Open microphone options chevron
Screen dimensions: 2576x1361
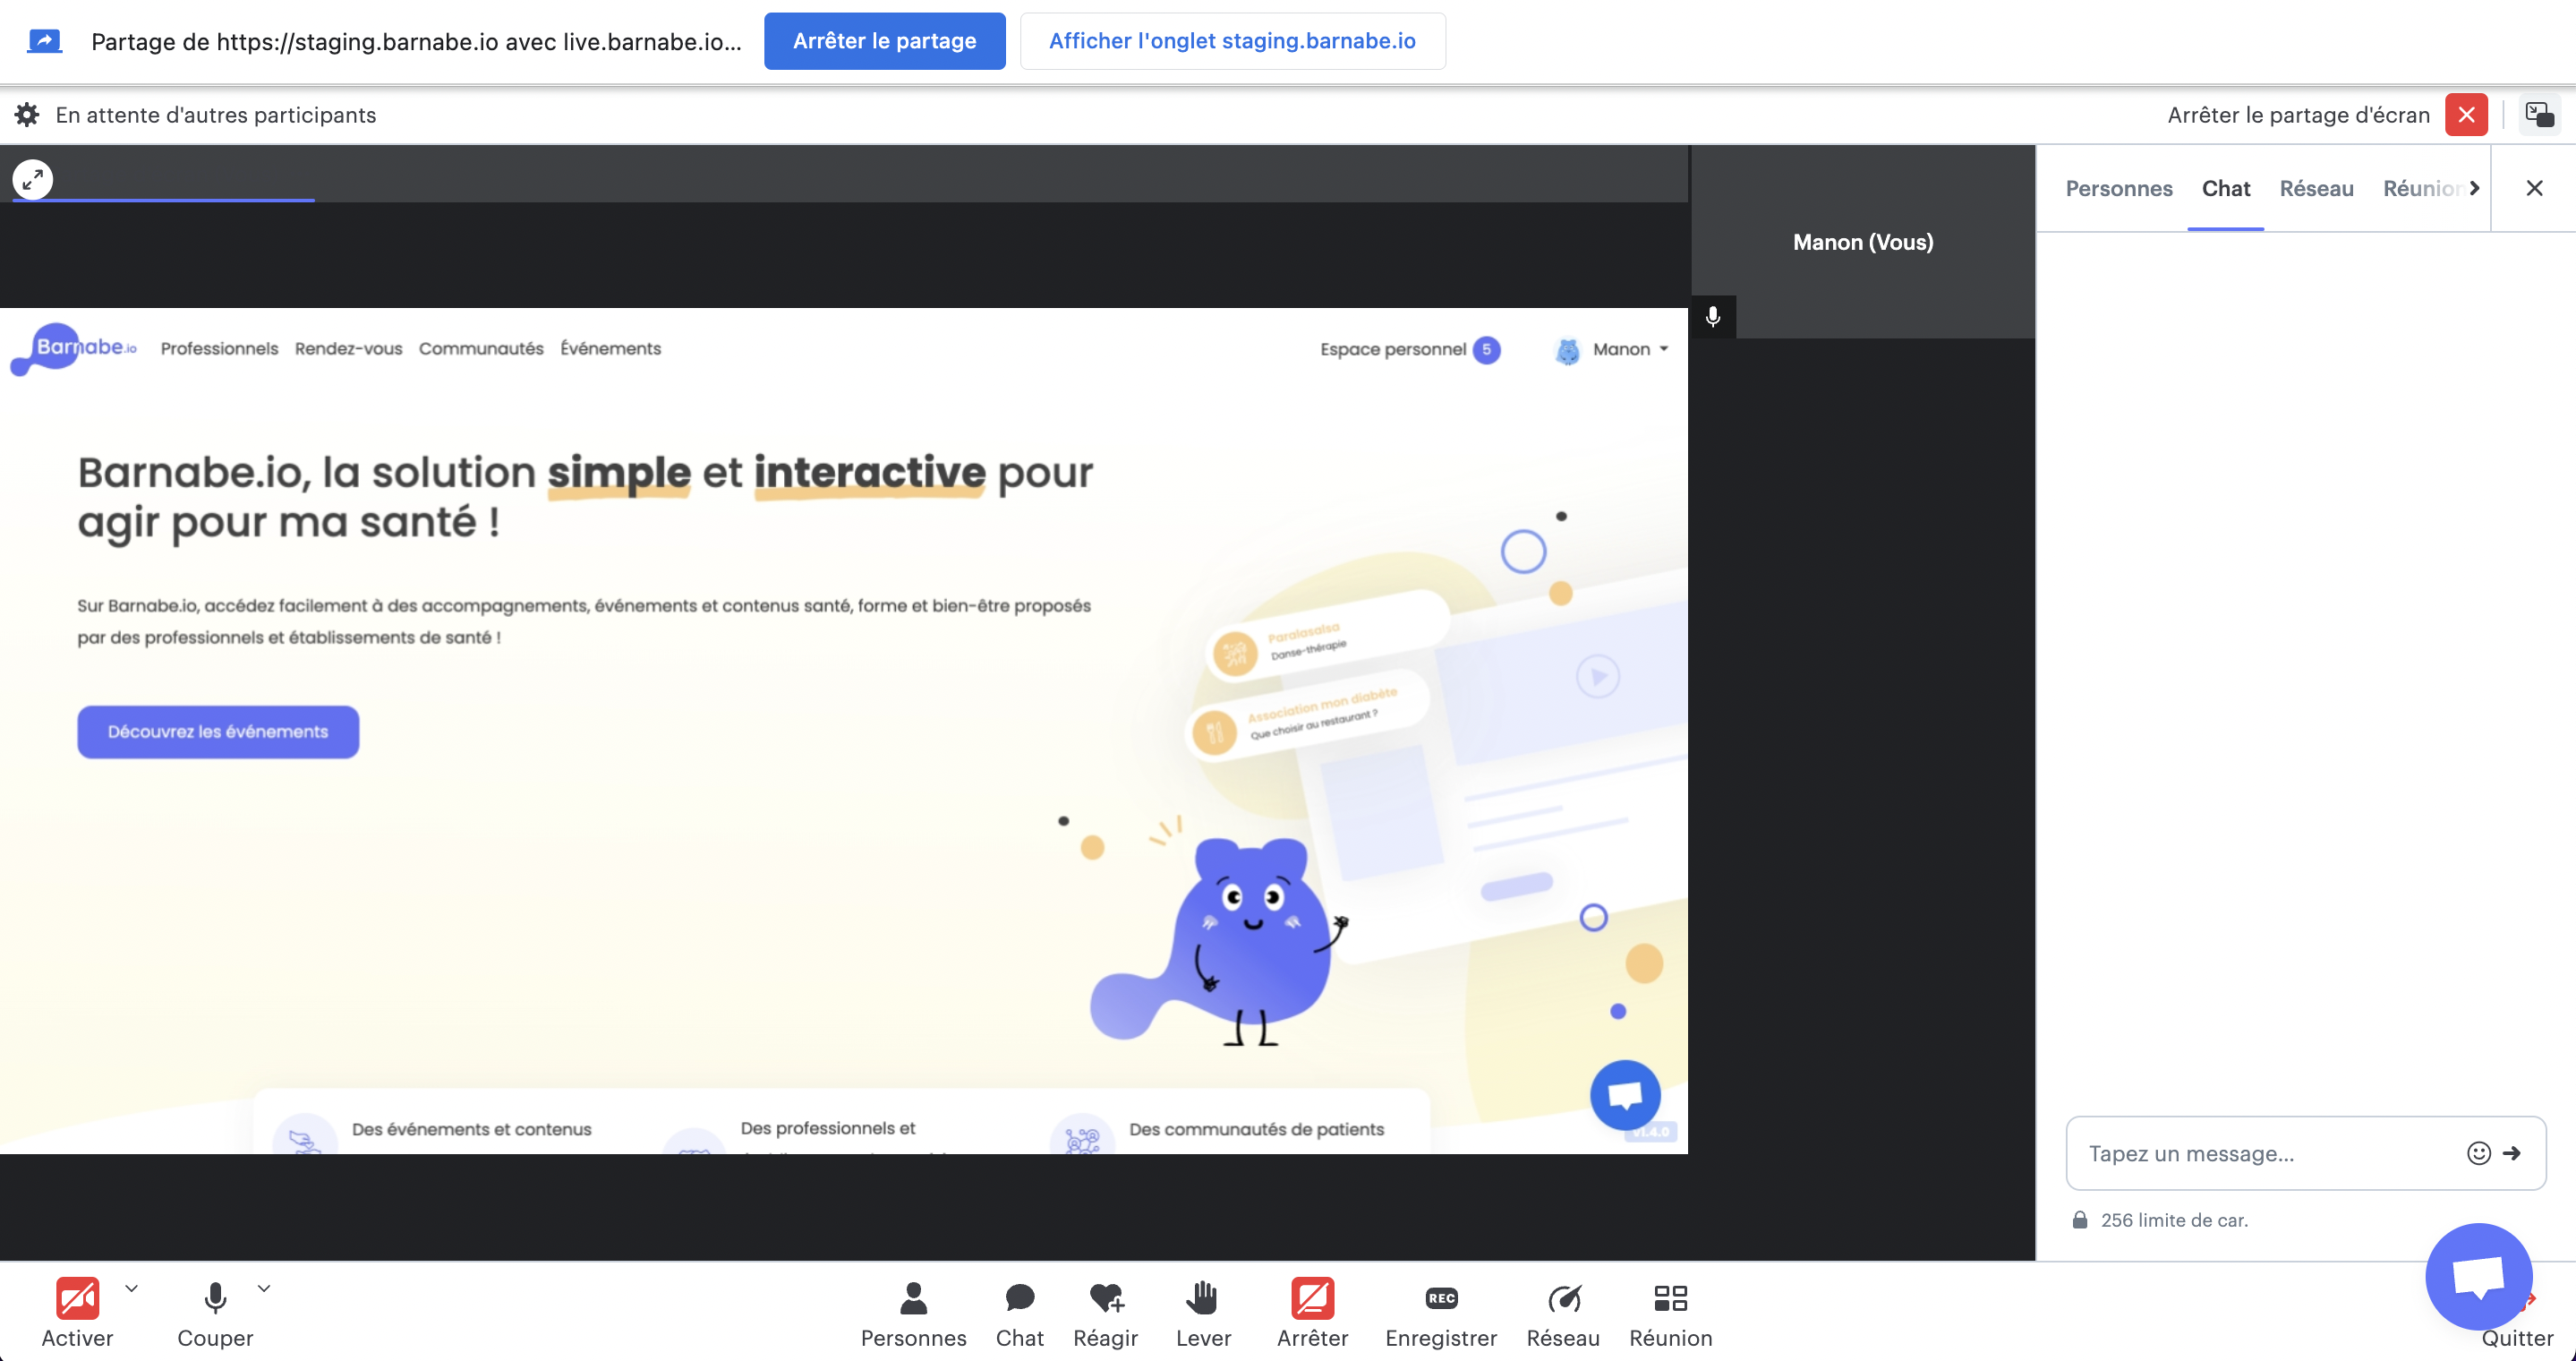click(x=264, y=1288)
